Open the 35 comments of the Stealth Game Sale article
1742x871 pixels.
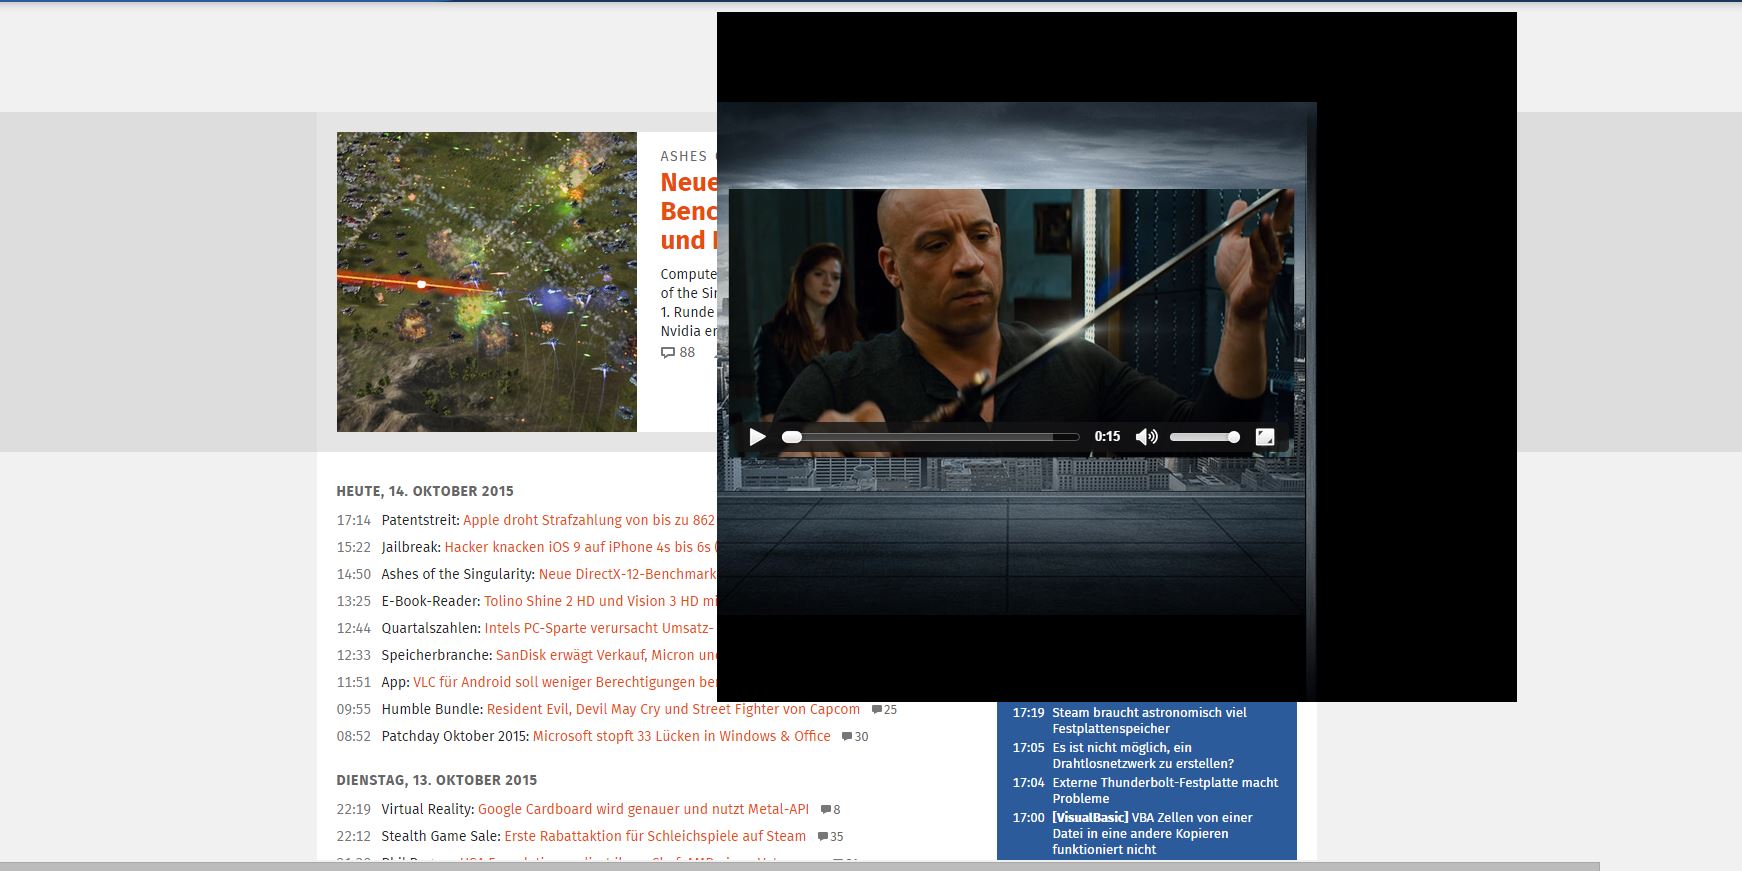tap(830, 836)
